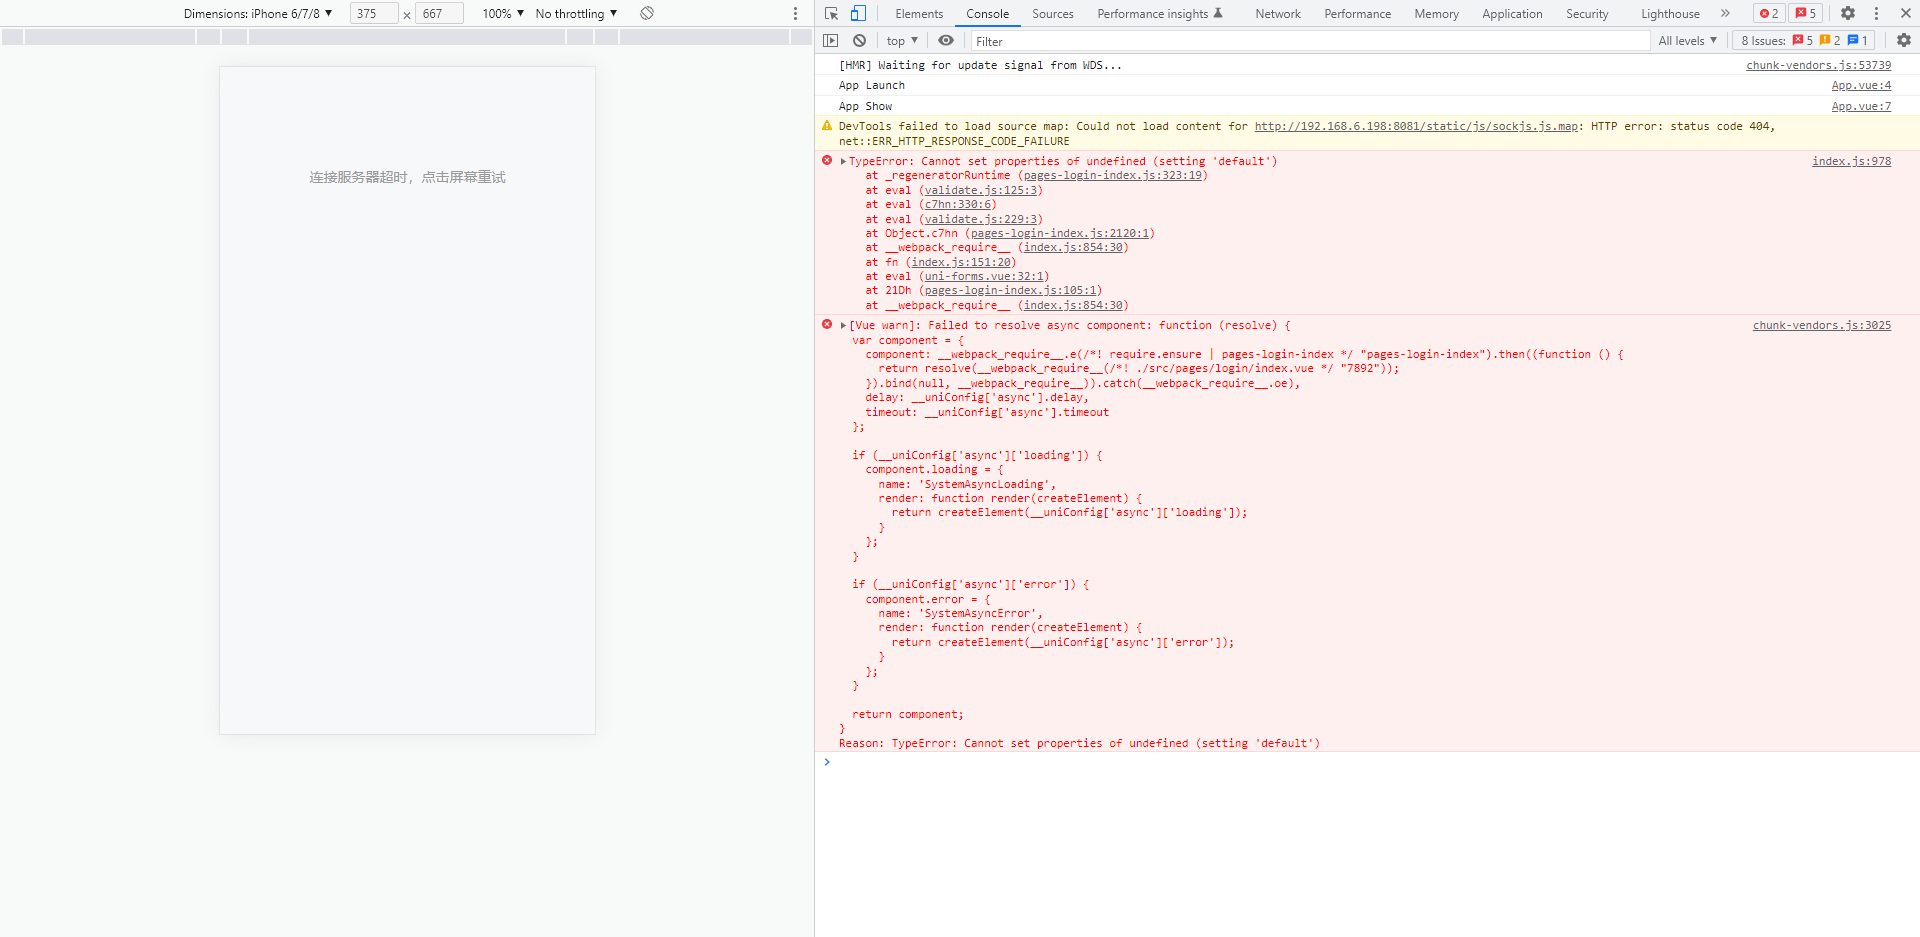Open index.js:151:20 link

(x=960, y=262)
